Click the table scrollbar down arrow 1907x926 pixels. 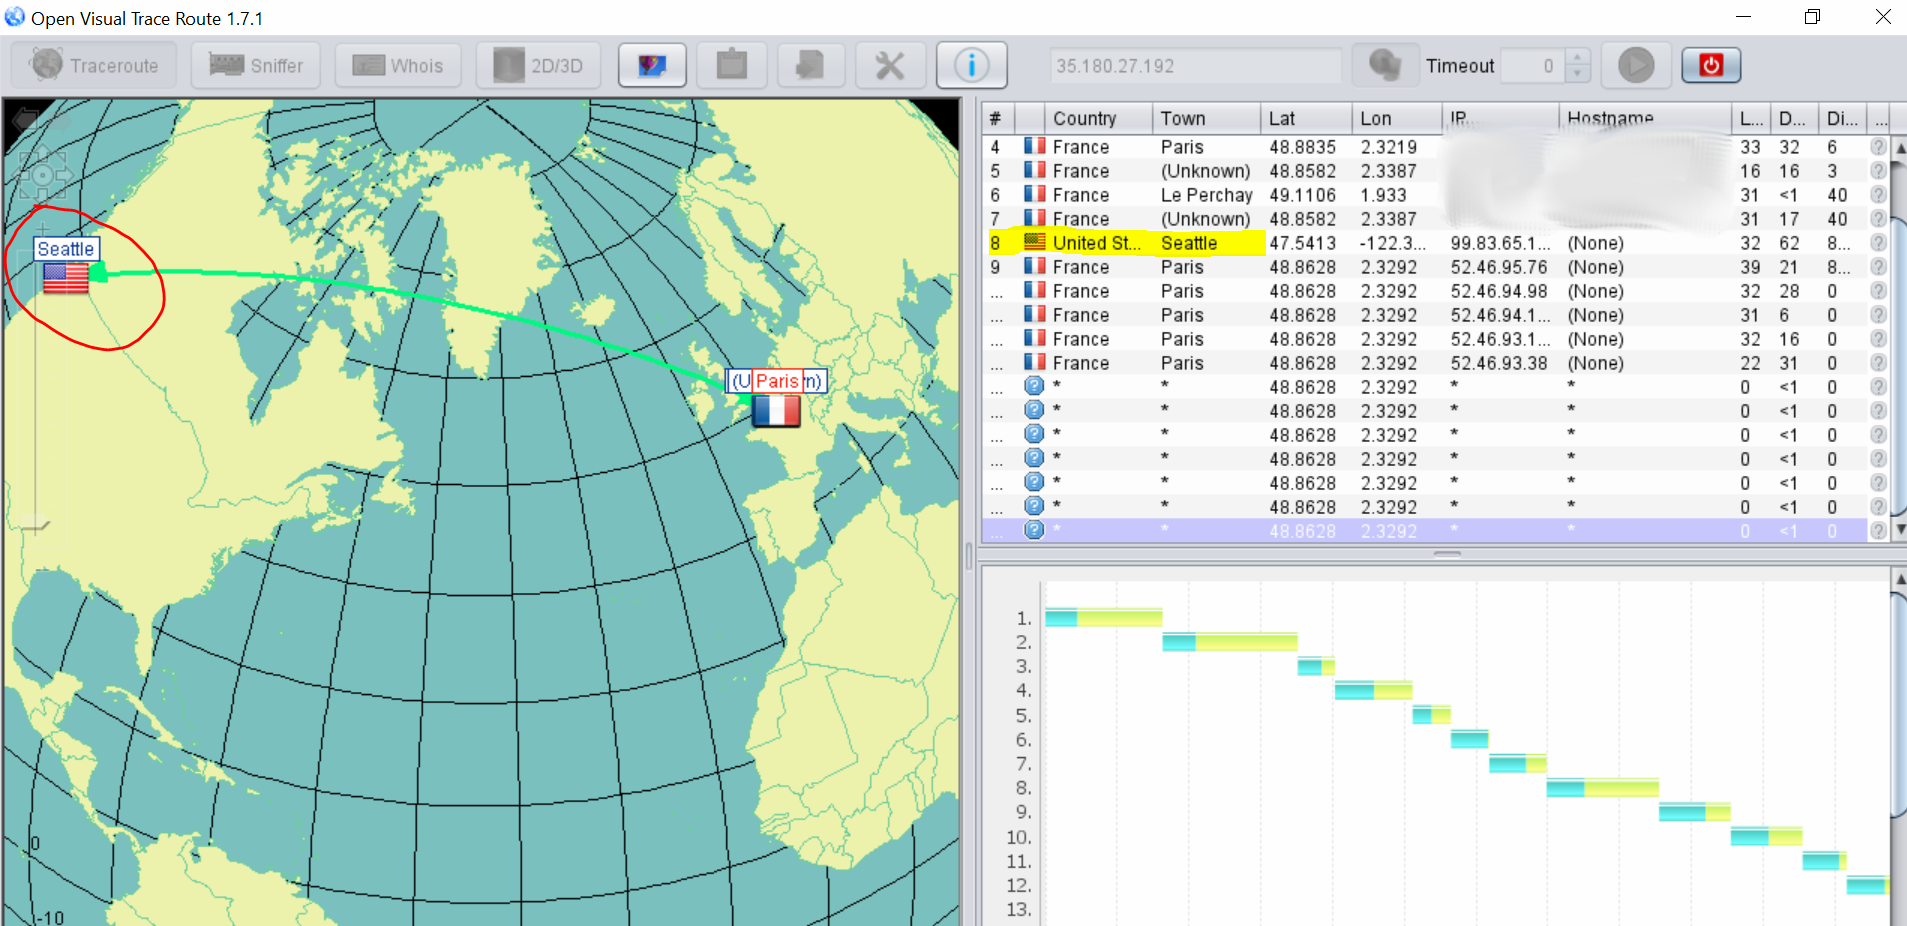point(1899,529)
